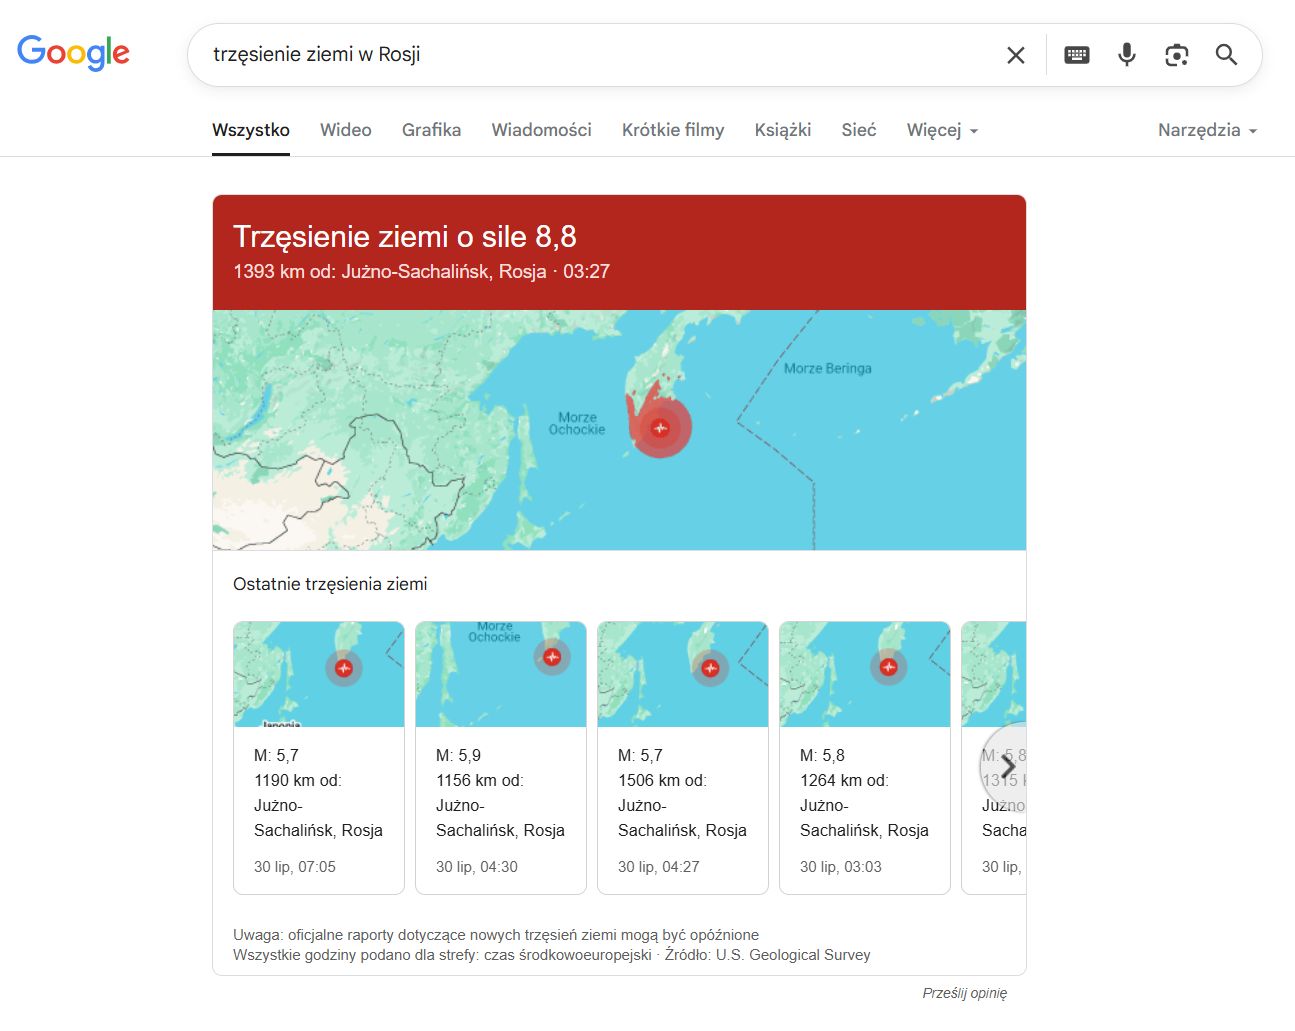Click the Google logo
This screenshot has height=1031, width=1295.
73,52
